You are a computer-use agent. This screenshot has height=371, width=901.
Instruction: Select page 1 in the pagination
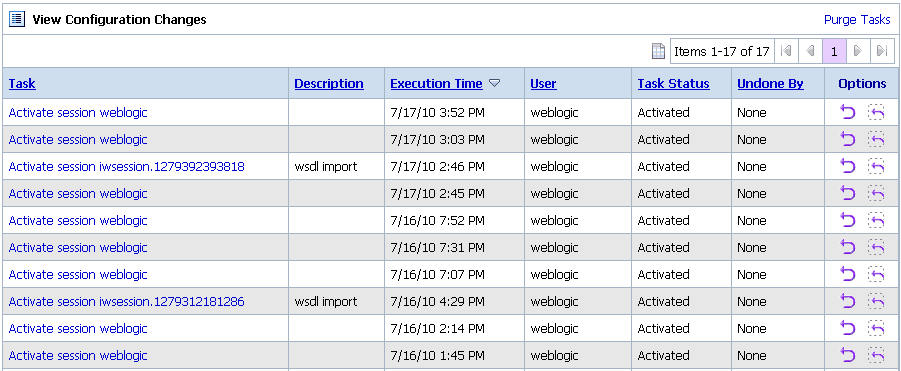(x=834, y=51)
